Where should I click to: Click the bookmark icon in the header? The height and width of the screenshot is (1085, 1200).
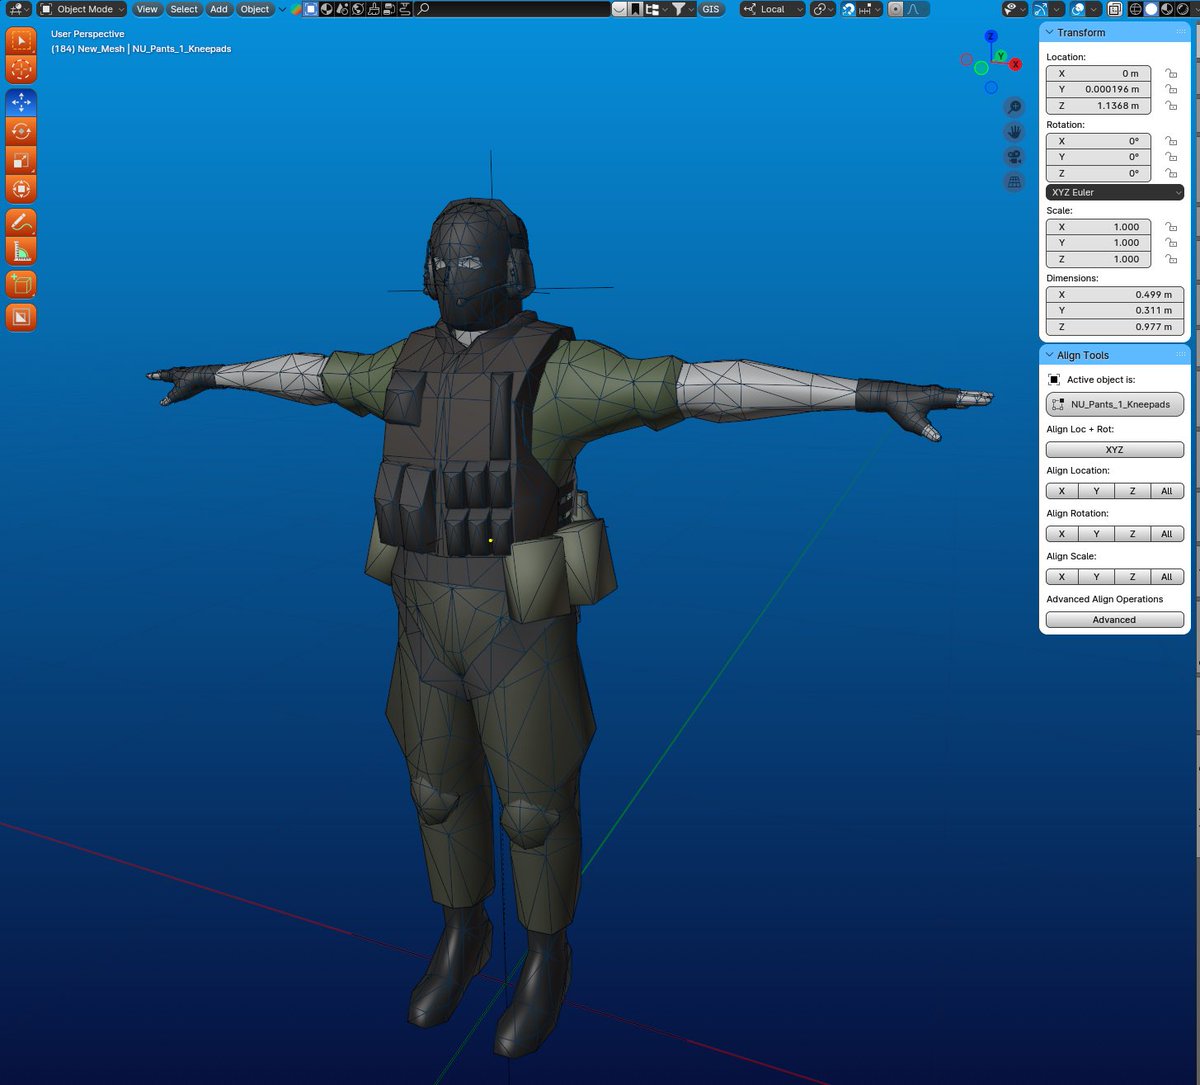(x=636, y=9)
